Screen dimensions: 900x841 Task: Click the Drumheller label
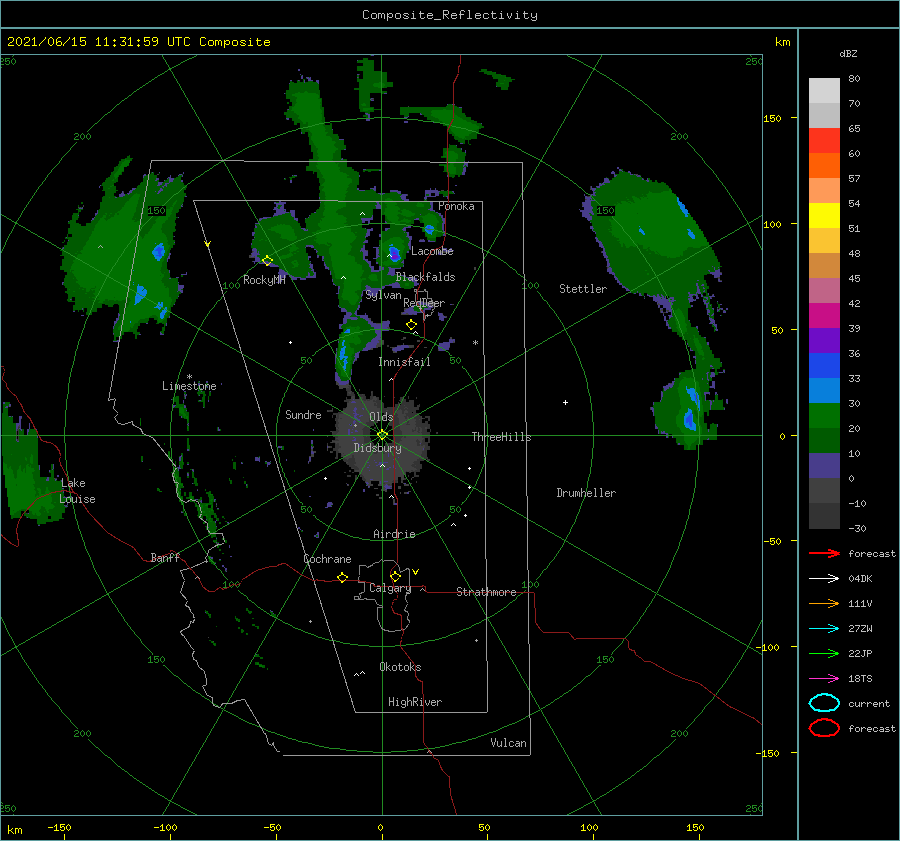(586, 493)
